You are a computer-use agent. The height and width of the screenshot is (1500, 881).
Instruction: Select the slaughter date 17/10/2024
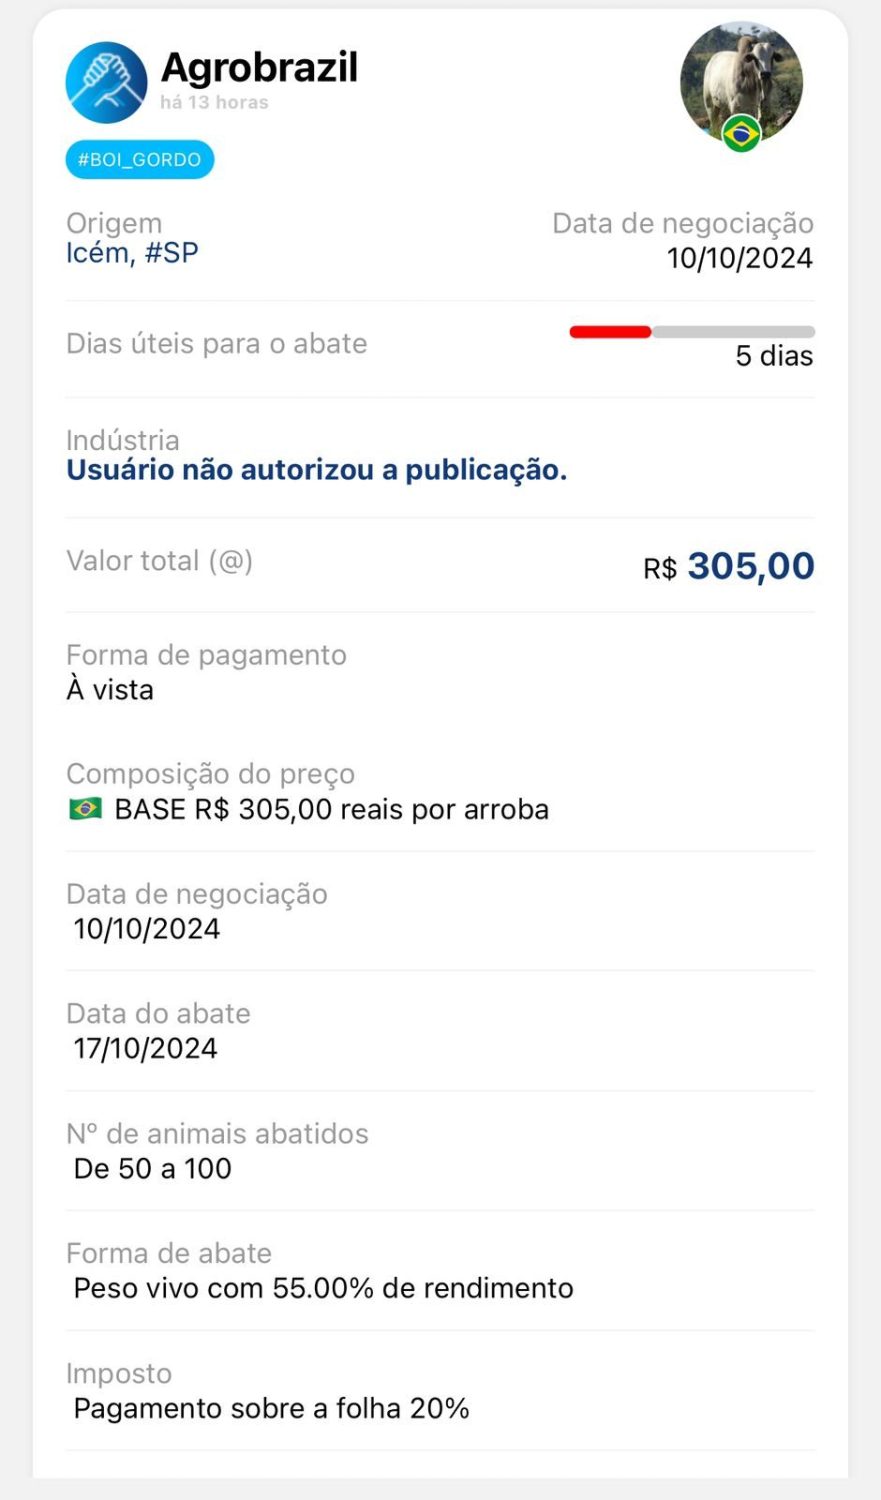click(145, 1049)
